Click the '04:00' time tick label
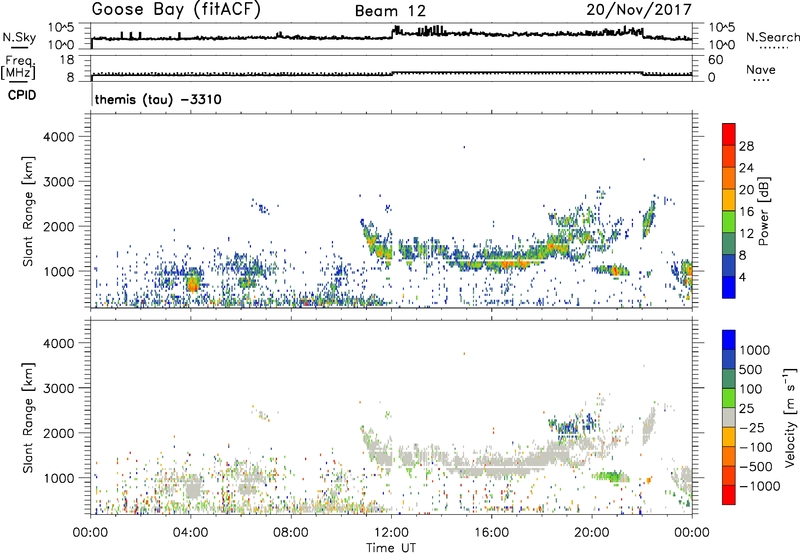 point(190,533)
